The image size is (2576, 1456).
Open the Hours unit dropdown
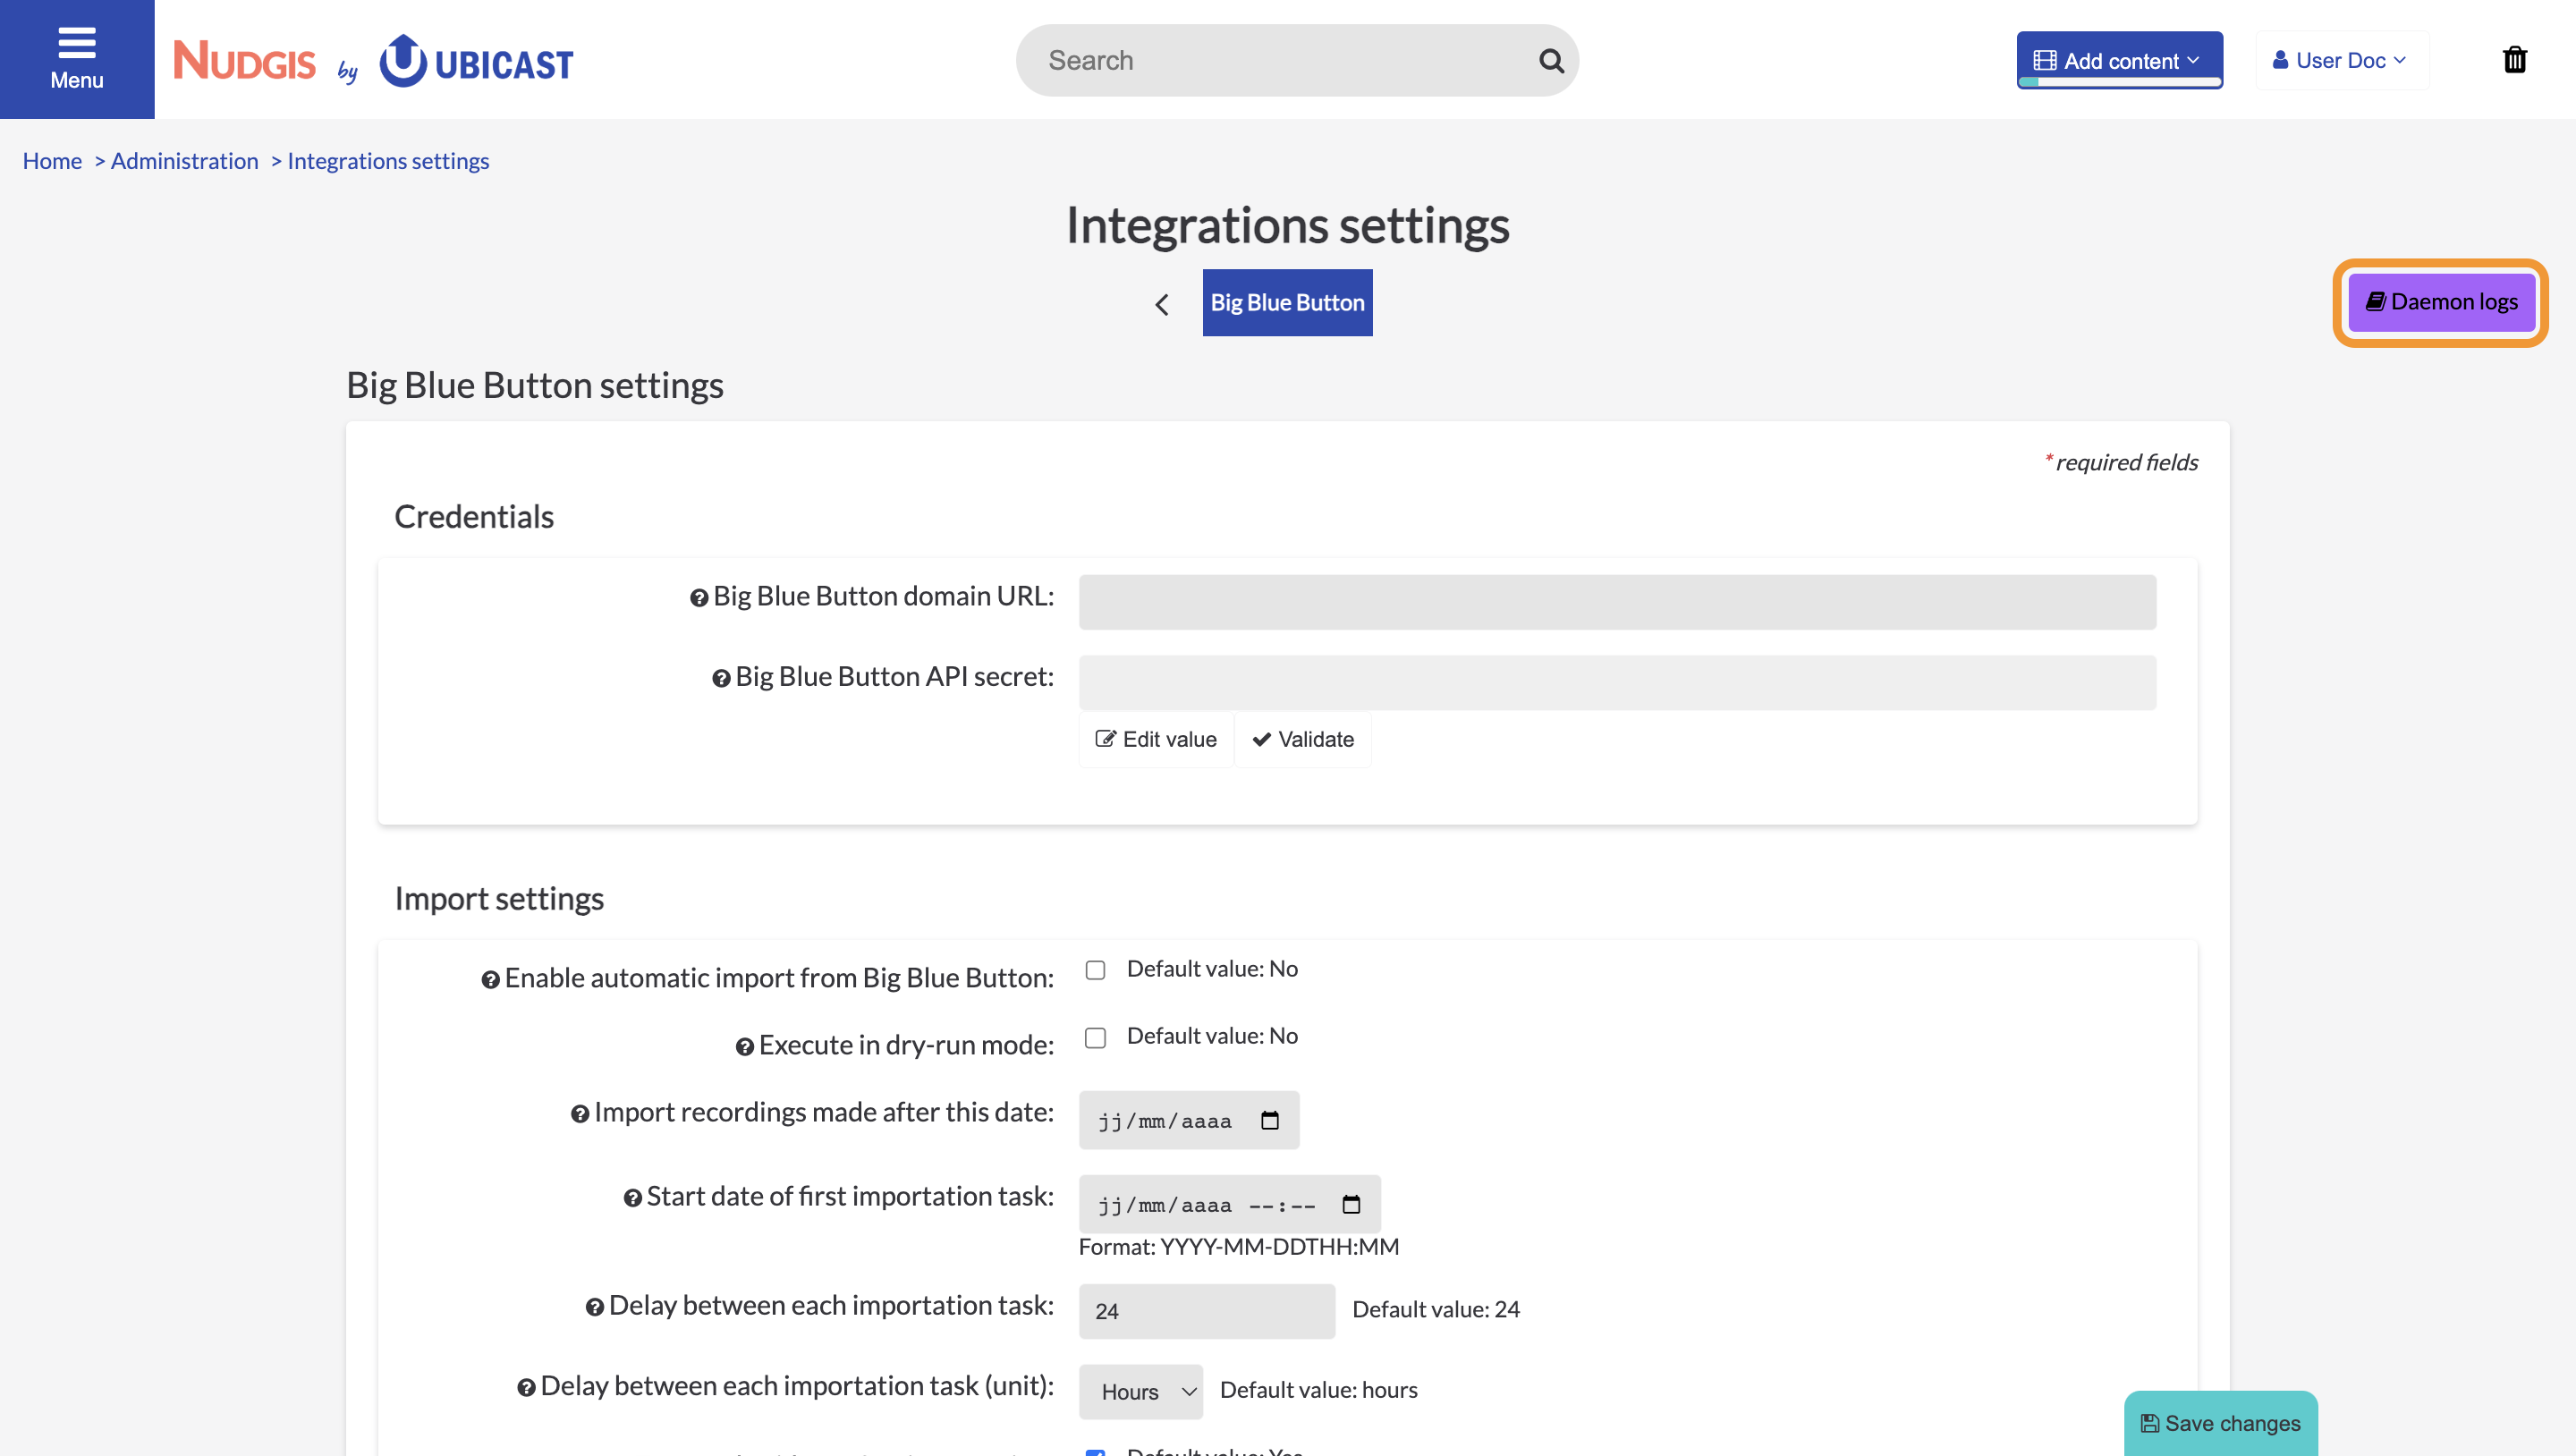click(x=1140, y=1391)
